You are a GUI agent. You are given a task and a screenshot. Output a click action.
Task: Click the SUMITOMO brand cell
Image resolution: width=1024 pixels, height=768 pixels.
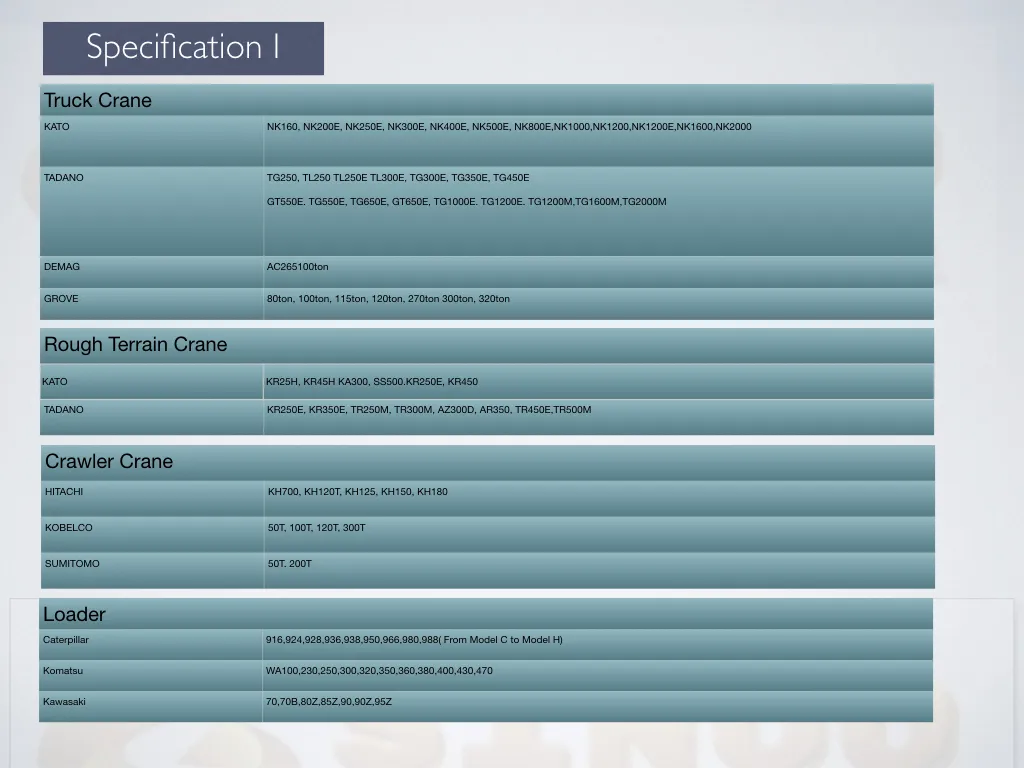[x=72, y=564]
